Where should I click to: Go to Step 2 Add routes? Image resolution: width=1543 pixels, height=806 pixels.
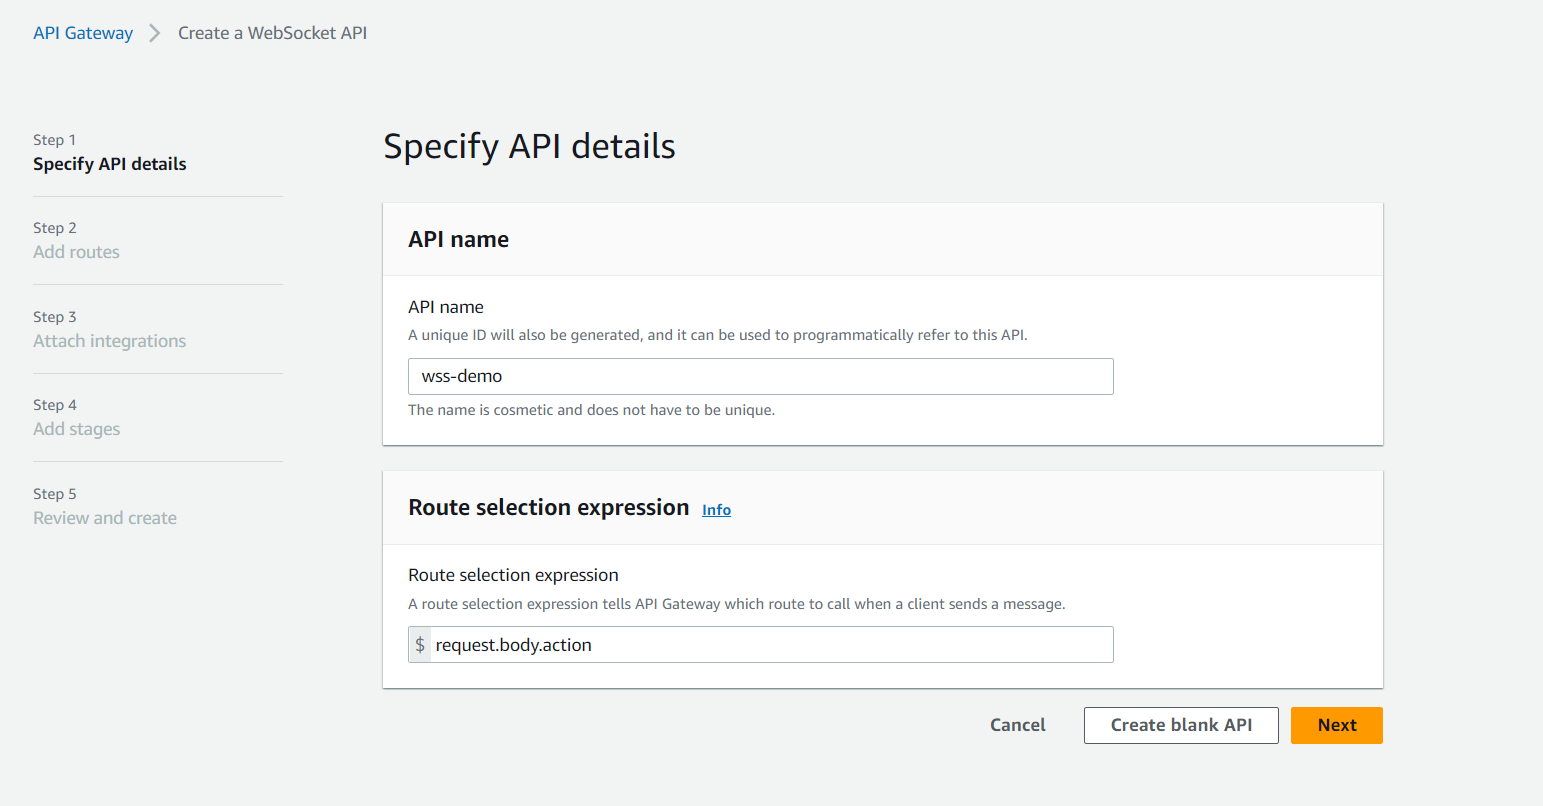(76, 252)
